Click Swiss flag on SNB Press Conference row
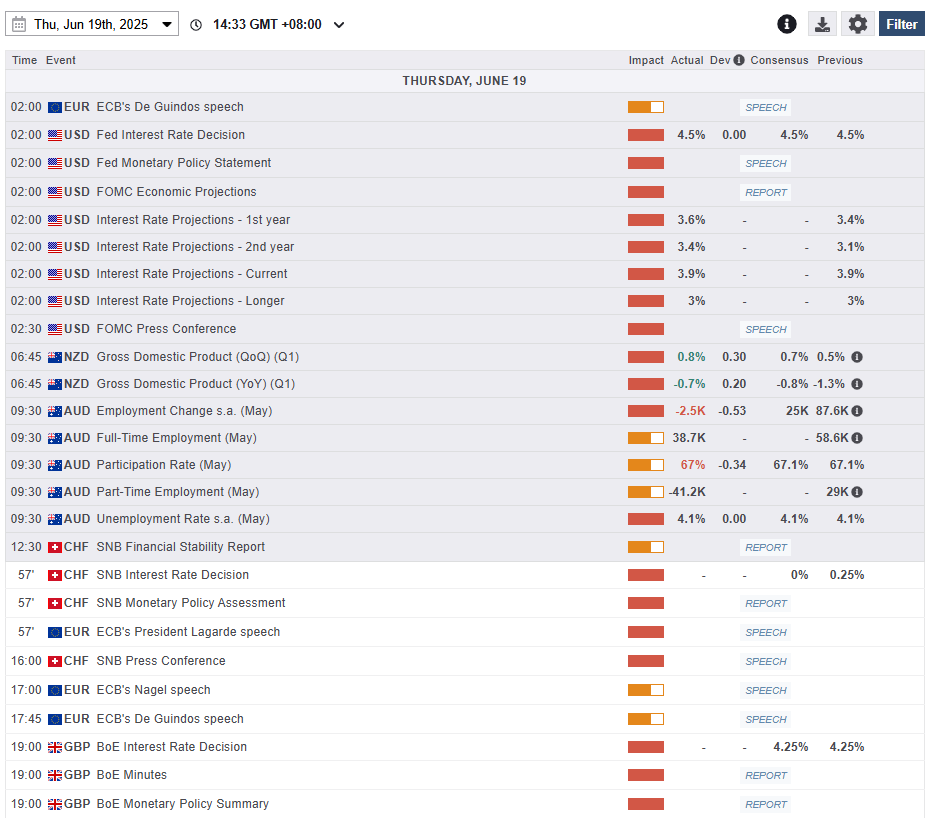This screenshot has height=818, width=930. 55,661
